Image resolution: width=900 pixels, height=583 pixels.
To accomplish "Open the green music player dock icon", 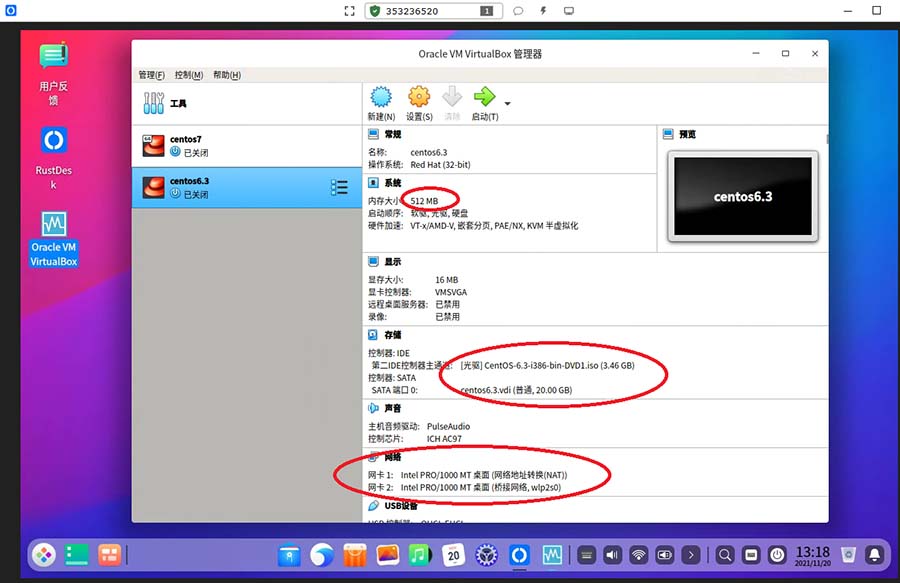I will coord(420,555).
